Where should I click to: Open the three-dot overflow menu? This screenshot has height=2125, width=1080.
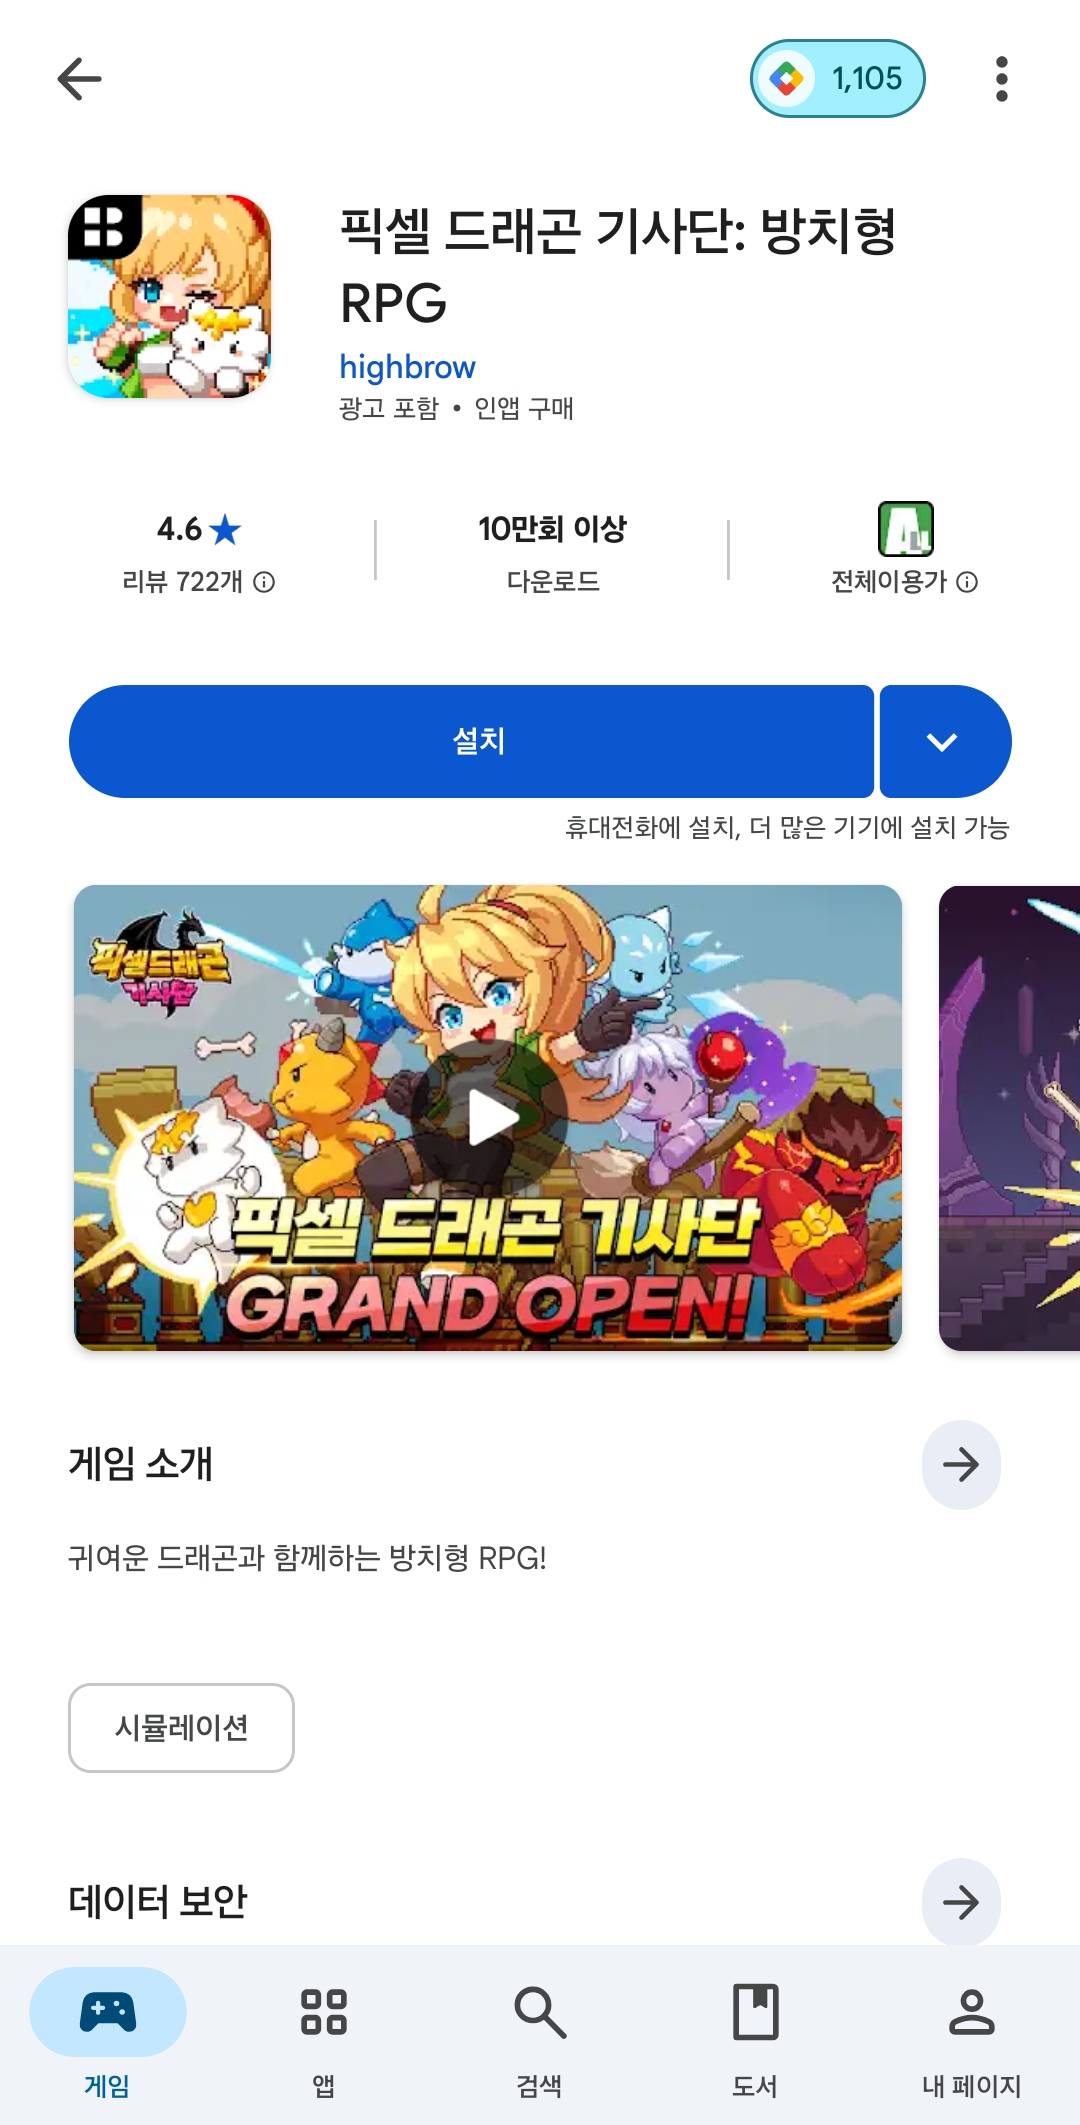click(1001, 79)
